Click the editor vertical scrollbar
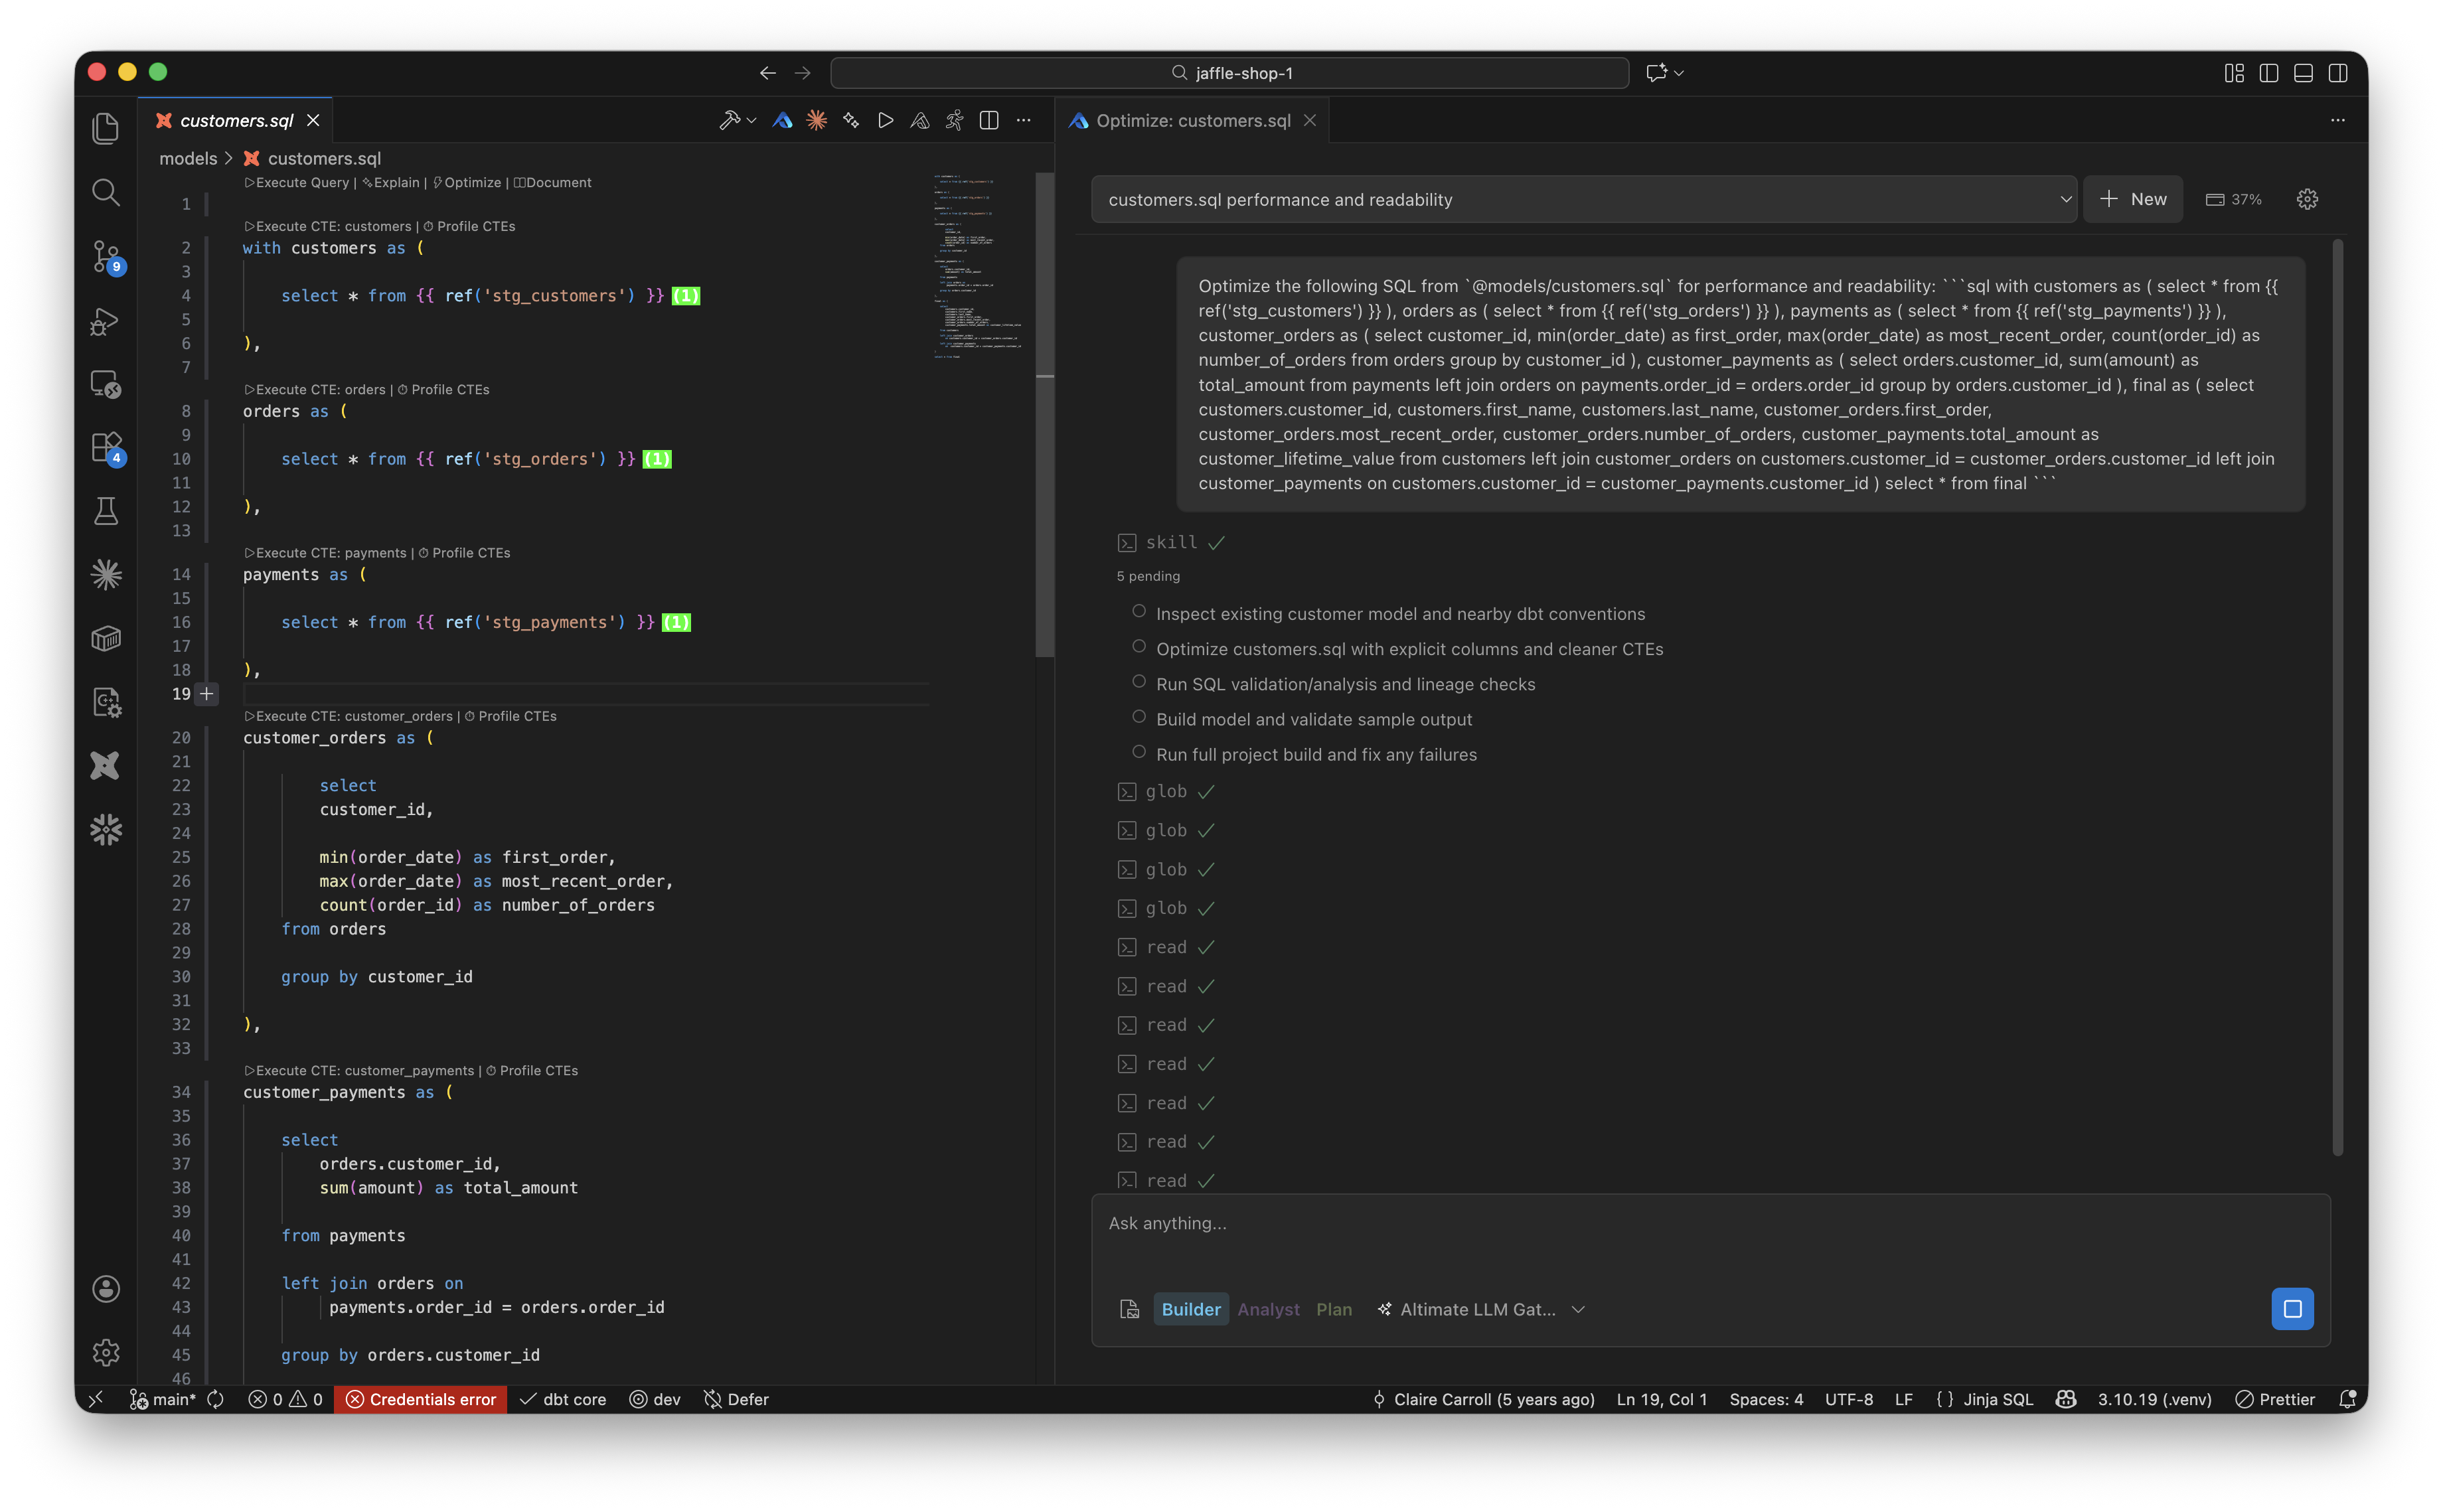This screenshot has height=1512, width=2443. [1044, 415]
